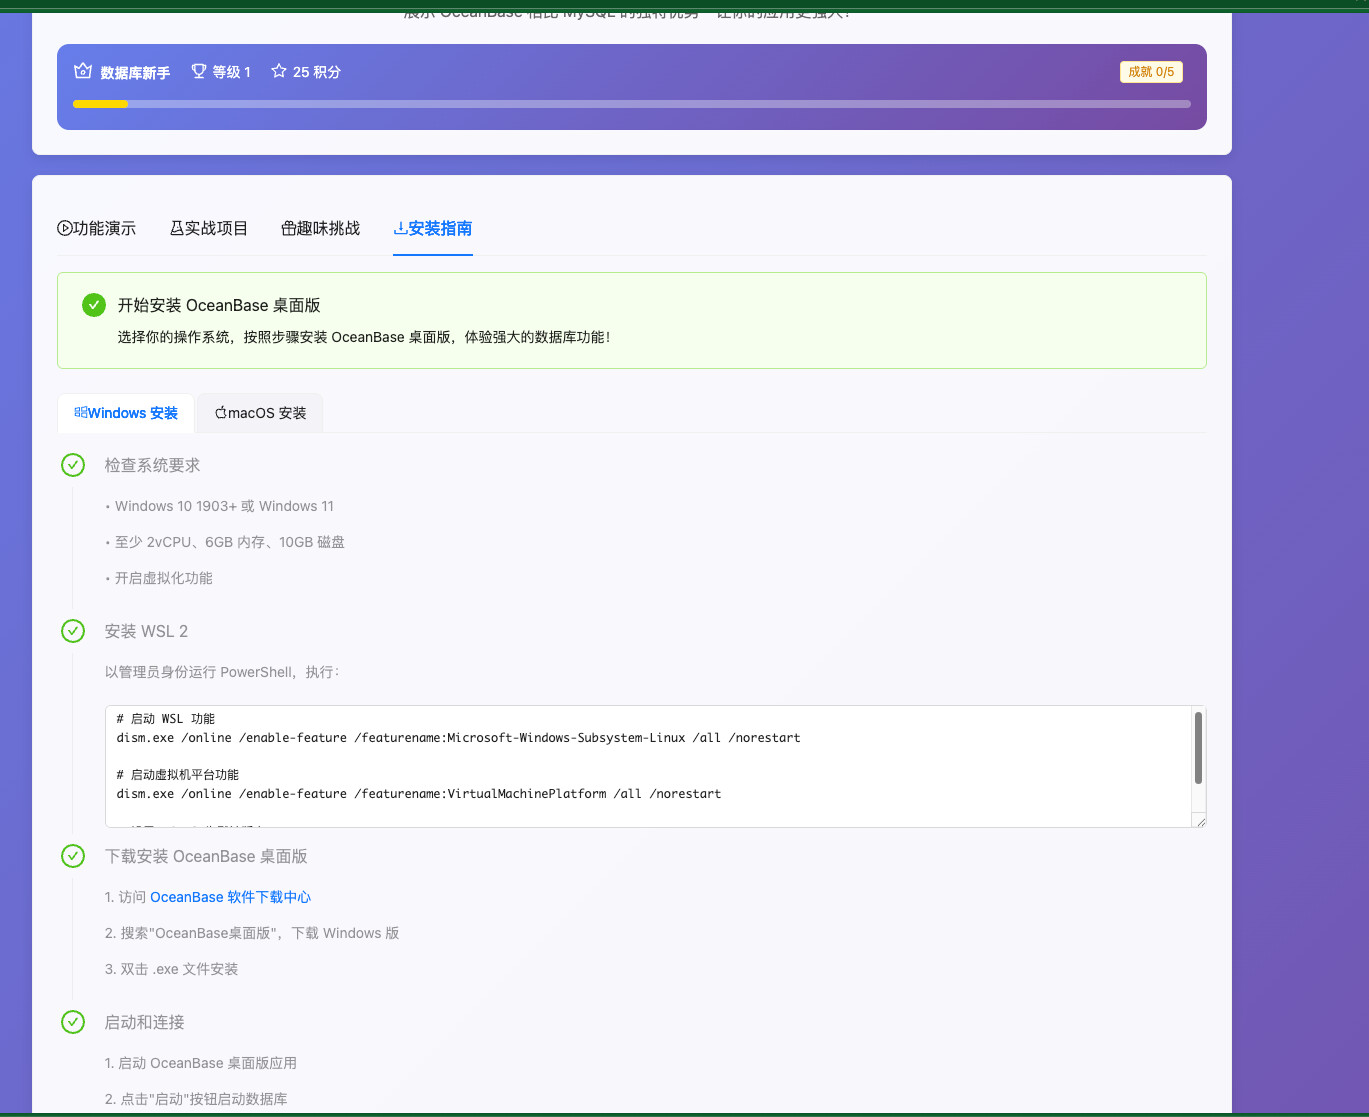Click the check icon for 启动和连接 step
Viewport: 1369px width, 1117px height.
point(73,1022)
